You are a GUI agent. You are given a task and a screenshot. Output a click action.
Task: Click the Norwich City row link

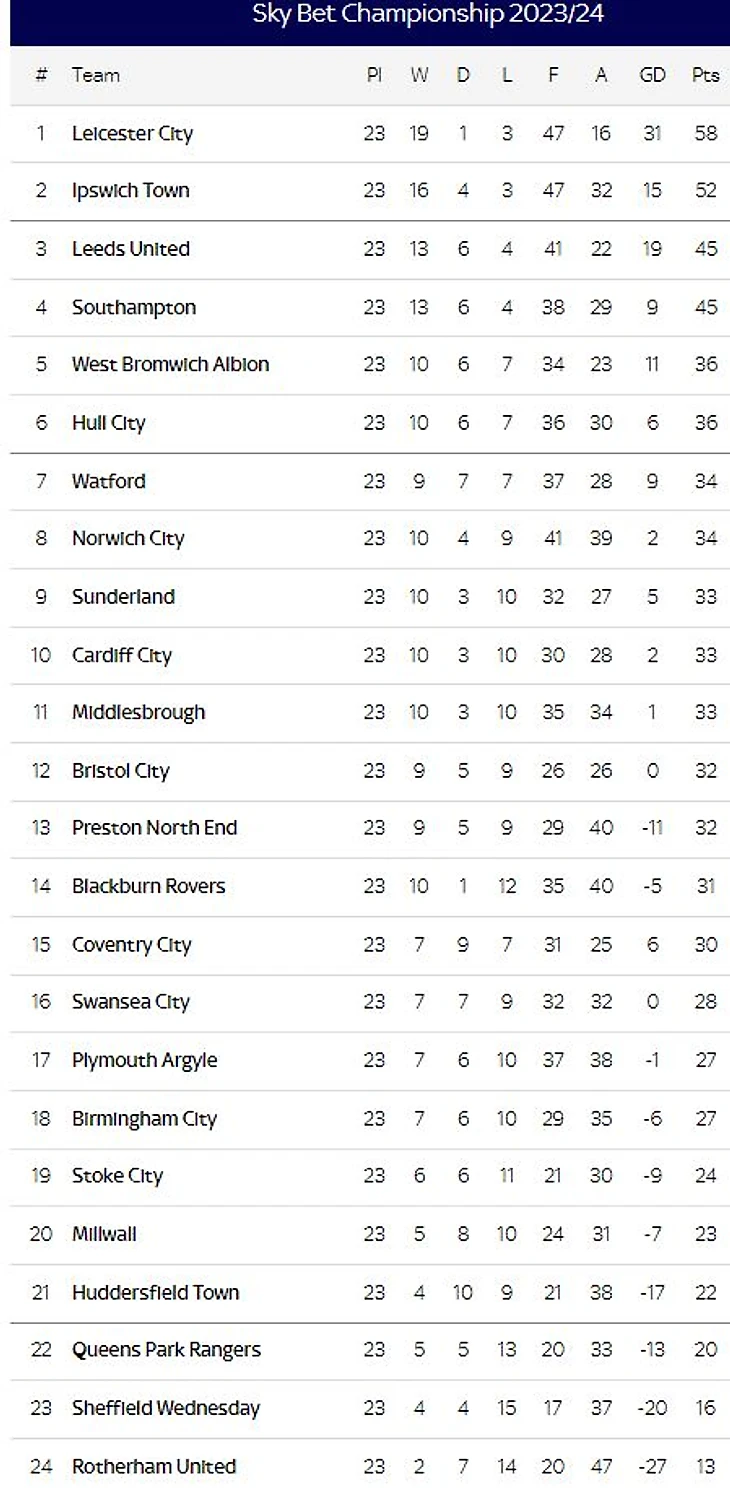click(x=128, y=538)
